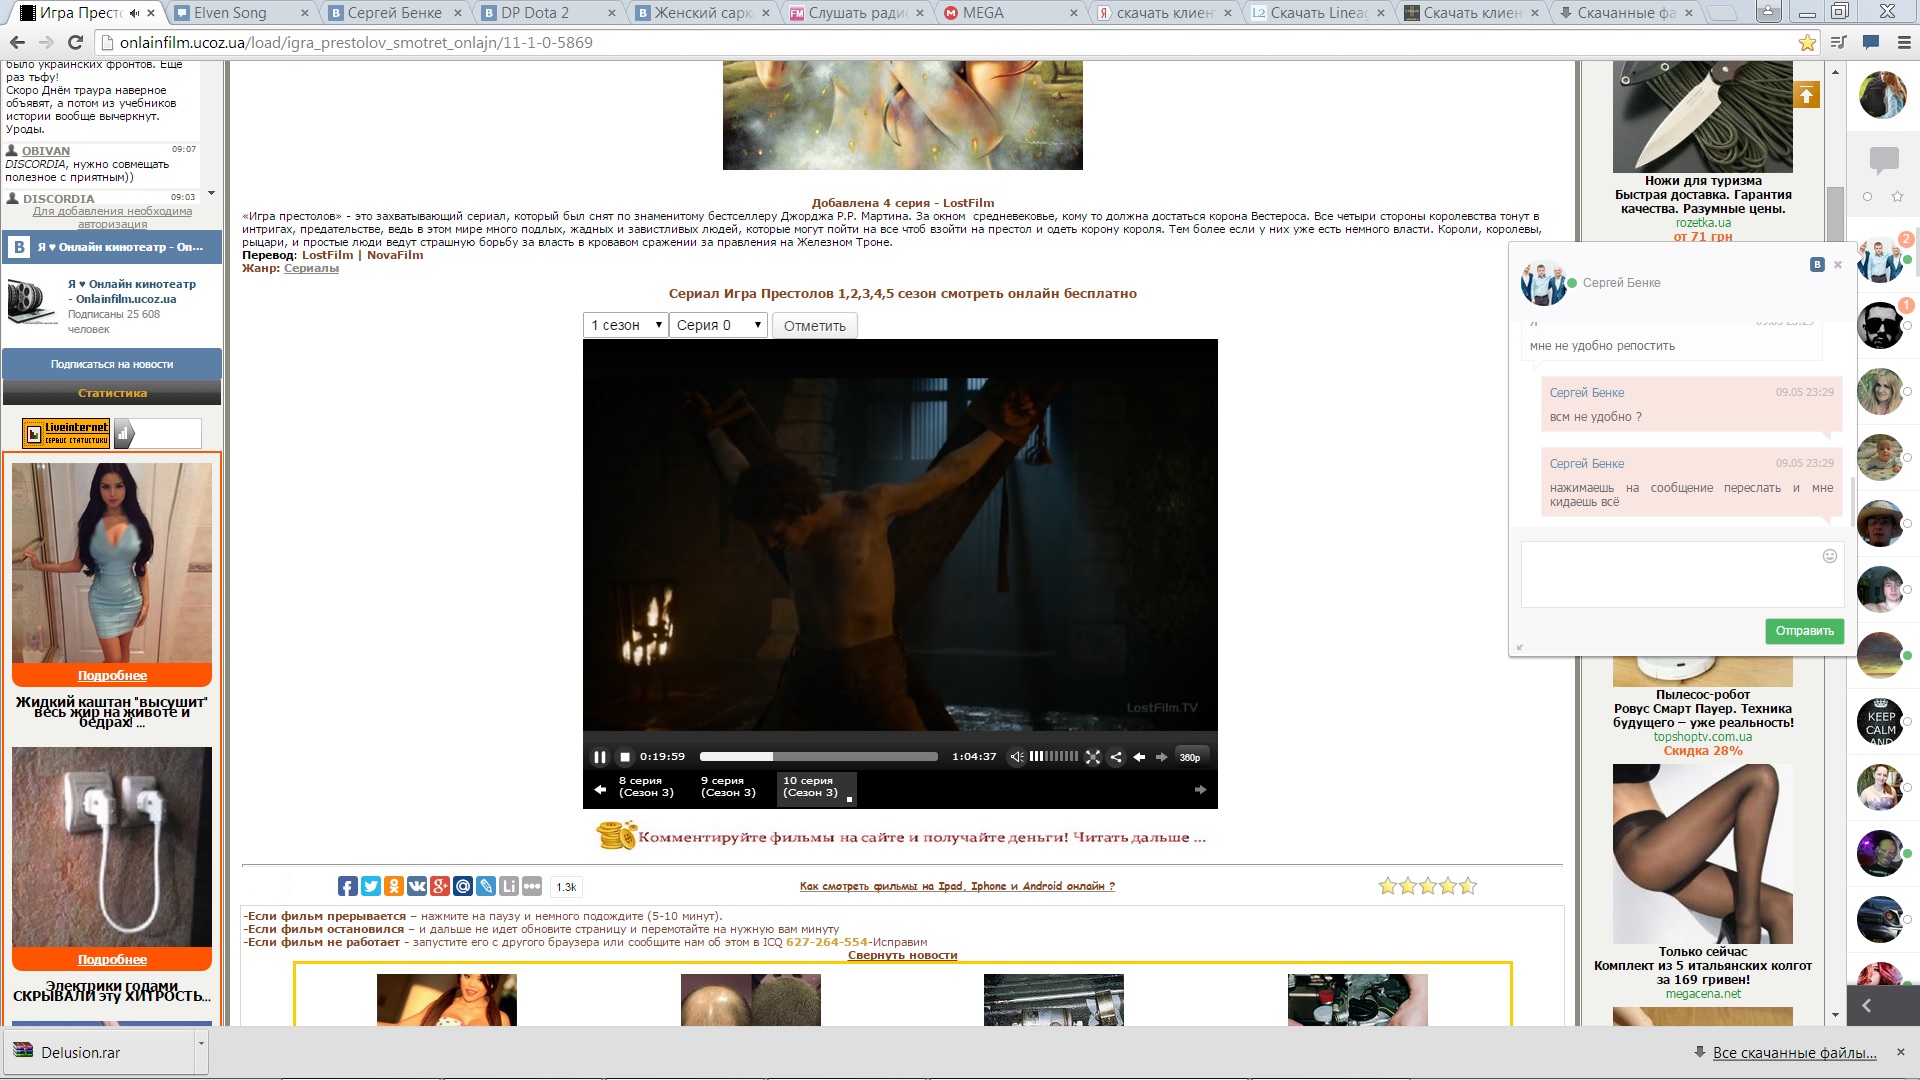
Task: Open the OBIVAN user profile link
Action: pos(46,151)
